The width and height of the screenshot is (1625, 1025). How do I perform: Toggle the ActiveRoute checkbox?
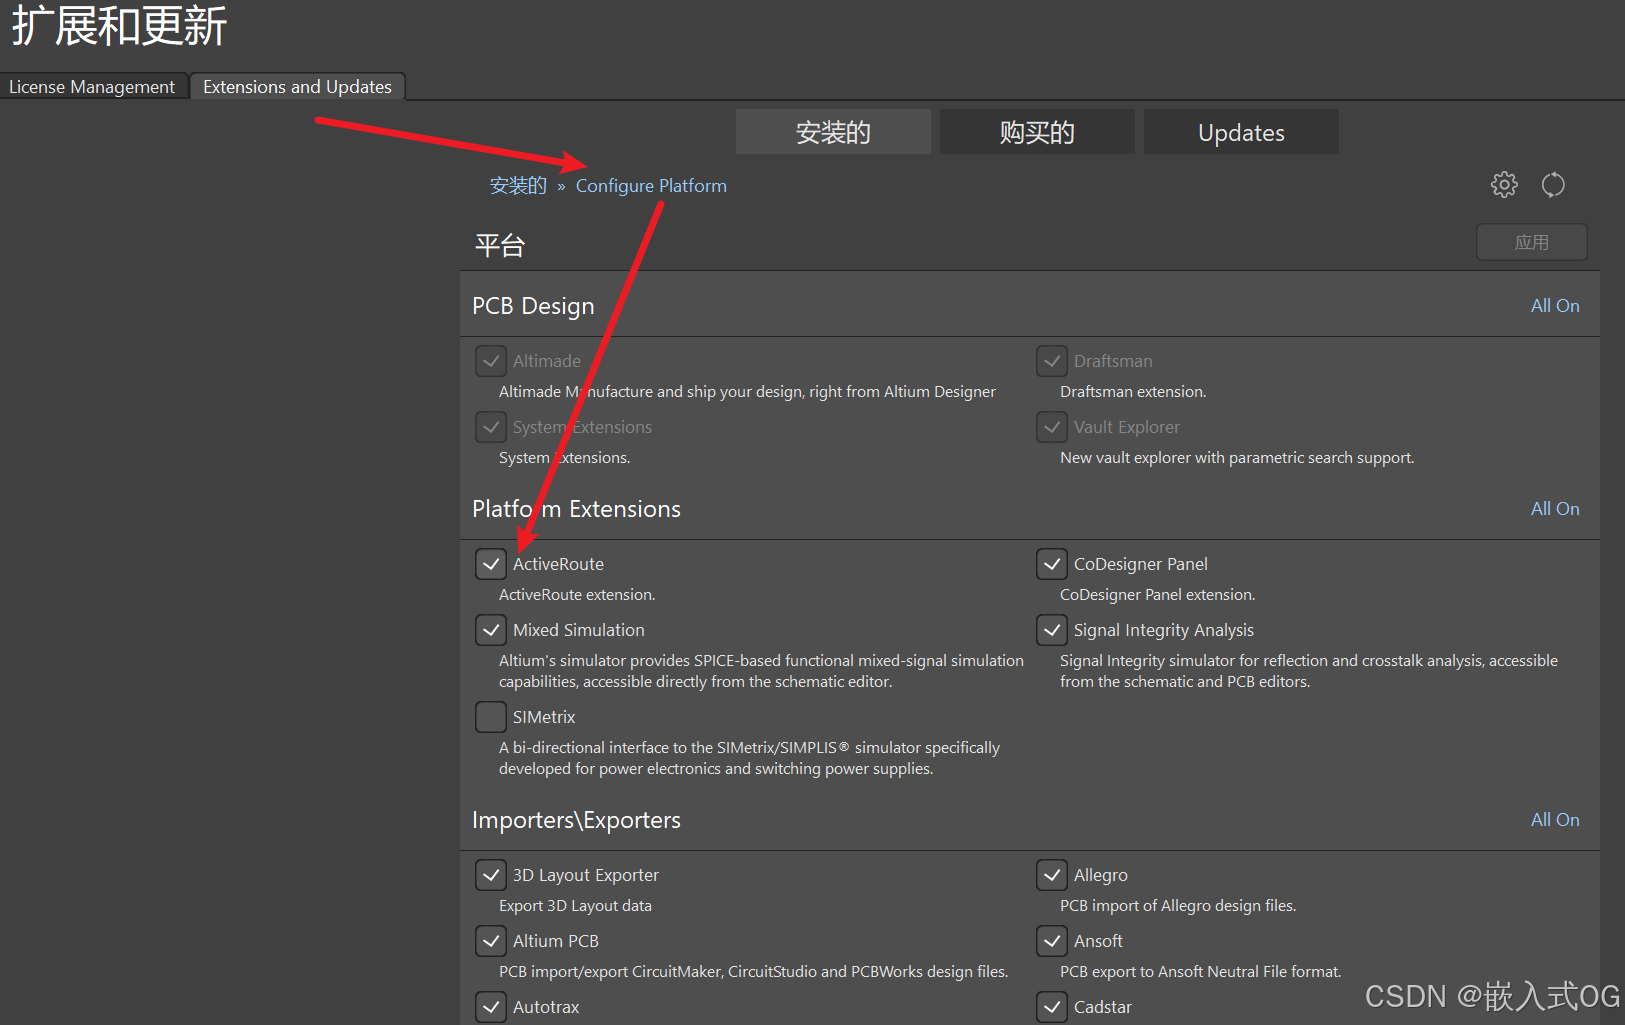tap(491, 564)
